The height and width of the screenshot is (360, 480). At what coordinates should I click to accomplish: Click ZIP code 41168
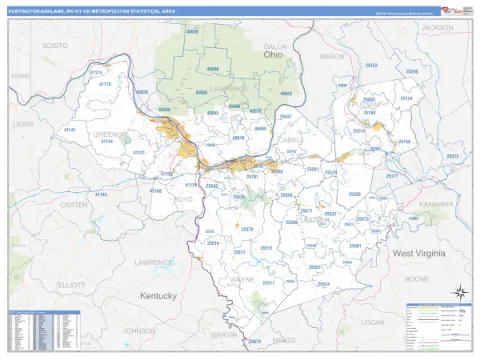pyautogui.click(x=156, y=191)
